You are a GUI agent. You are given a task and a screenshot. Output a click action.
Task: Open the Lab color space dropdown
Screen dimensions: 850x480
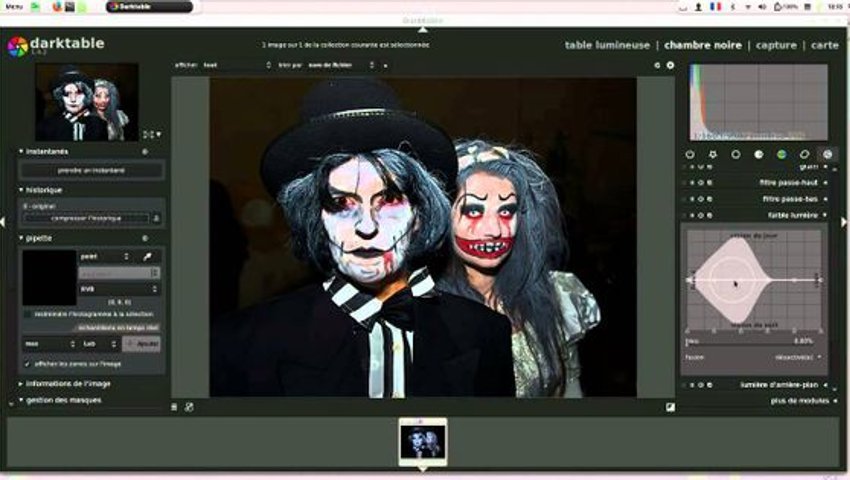tap(100, 344)
